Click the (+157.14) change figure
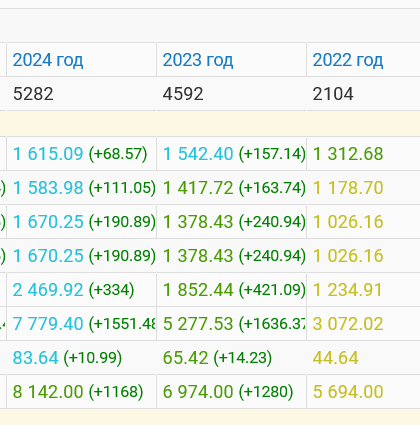420x425 pixels. [x=272, y=154]
